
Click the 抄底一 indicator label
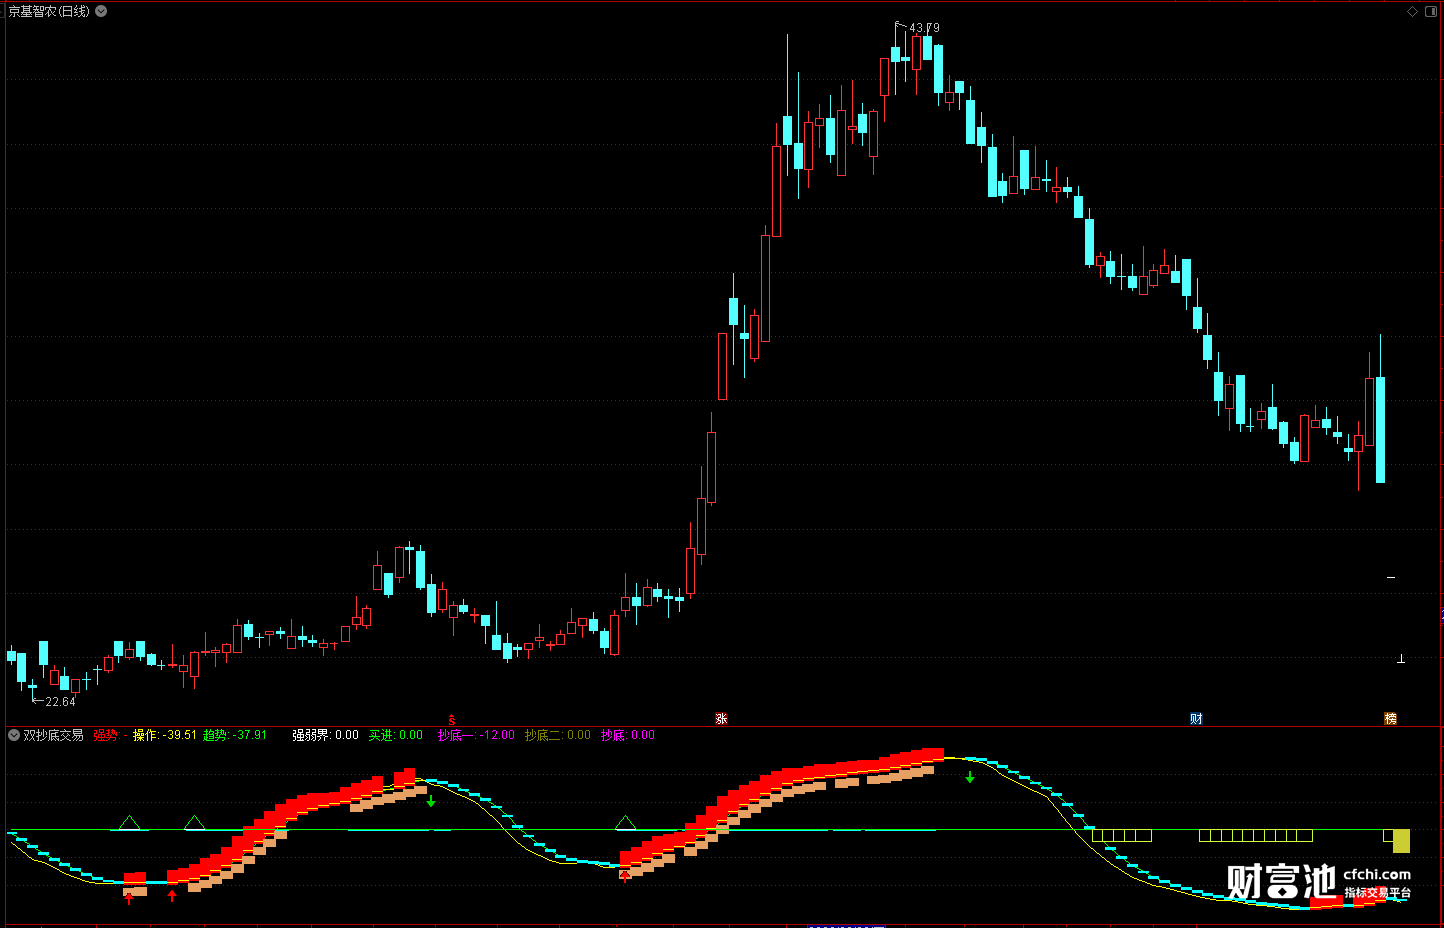click(x=476, y=735)
